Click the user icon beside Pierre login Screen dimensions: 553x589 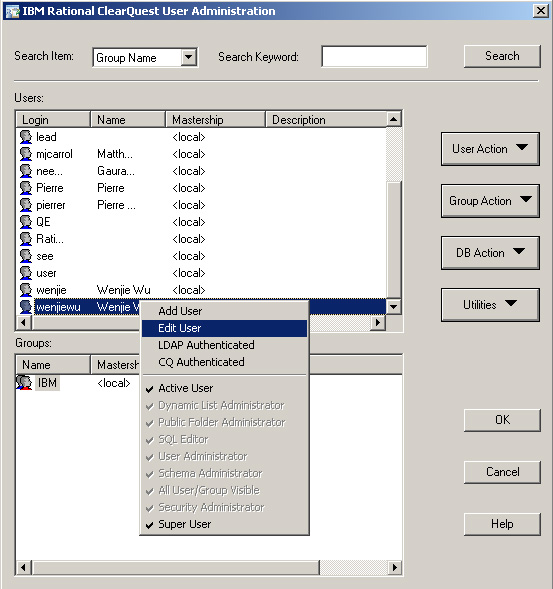coord(26,188)
